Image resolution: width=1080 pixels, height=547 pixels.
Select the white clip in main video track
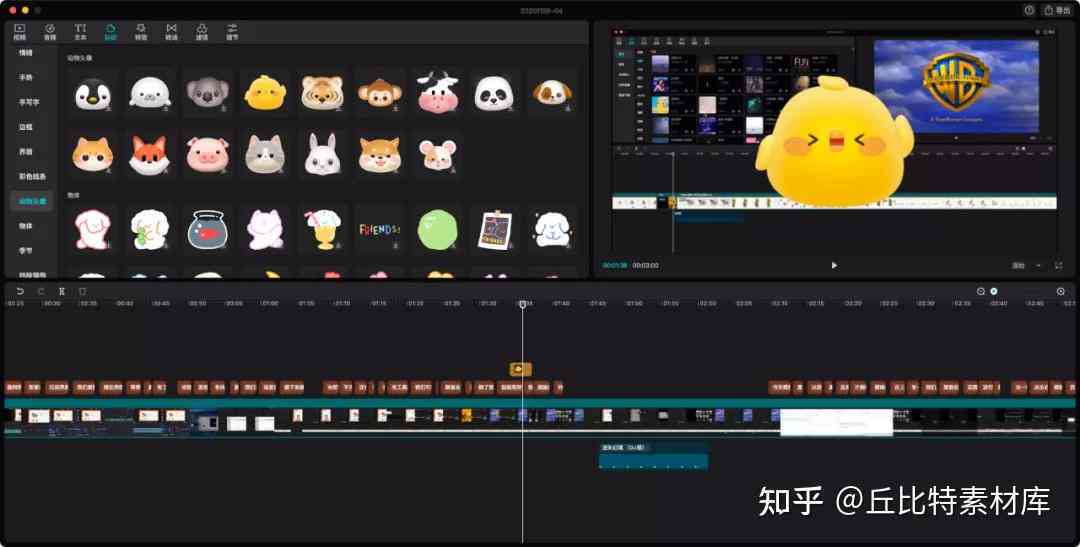click(x=836, y=422)
